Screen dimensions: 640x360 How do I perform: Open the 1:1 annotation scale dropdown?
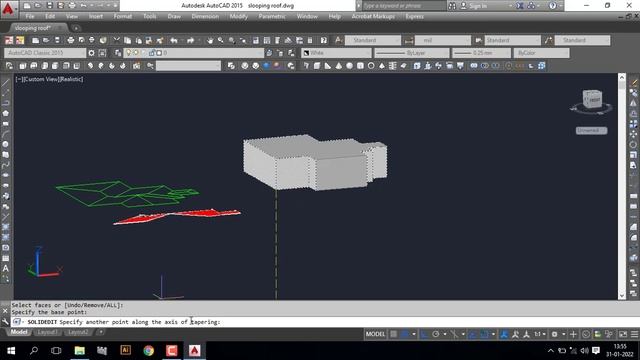(x=540, y=334)
